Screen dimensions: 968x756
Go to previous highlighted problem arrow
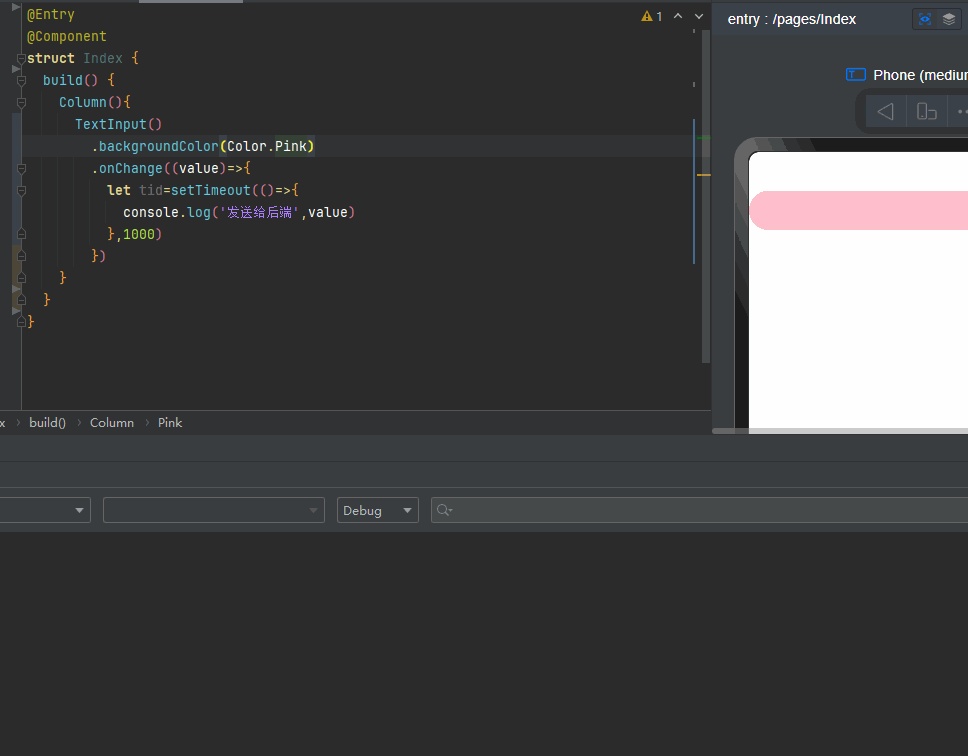coord(678,16)
